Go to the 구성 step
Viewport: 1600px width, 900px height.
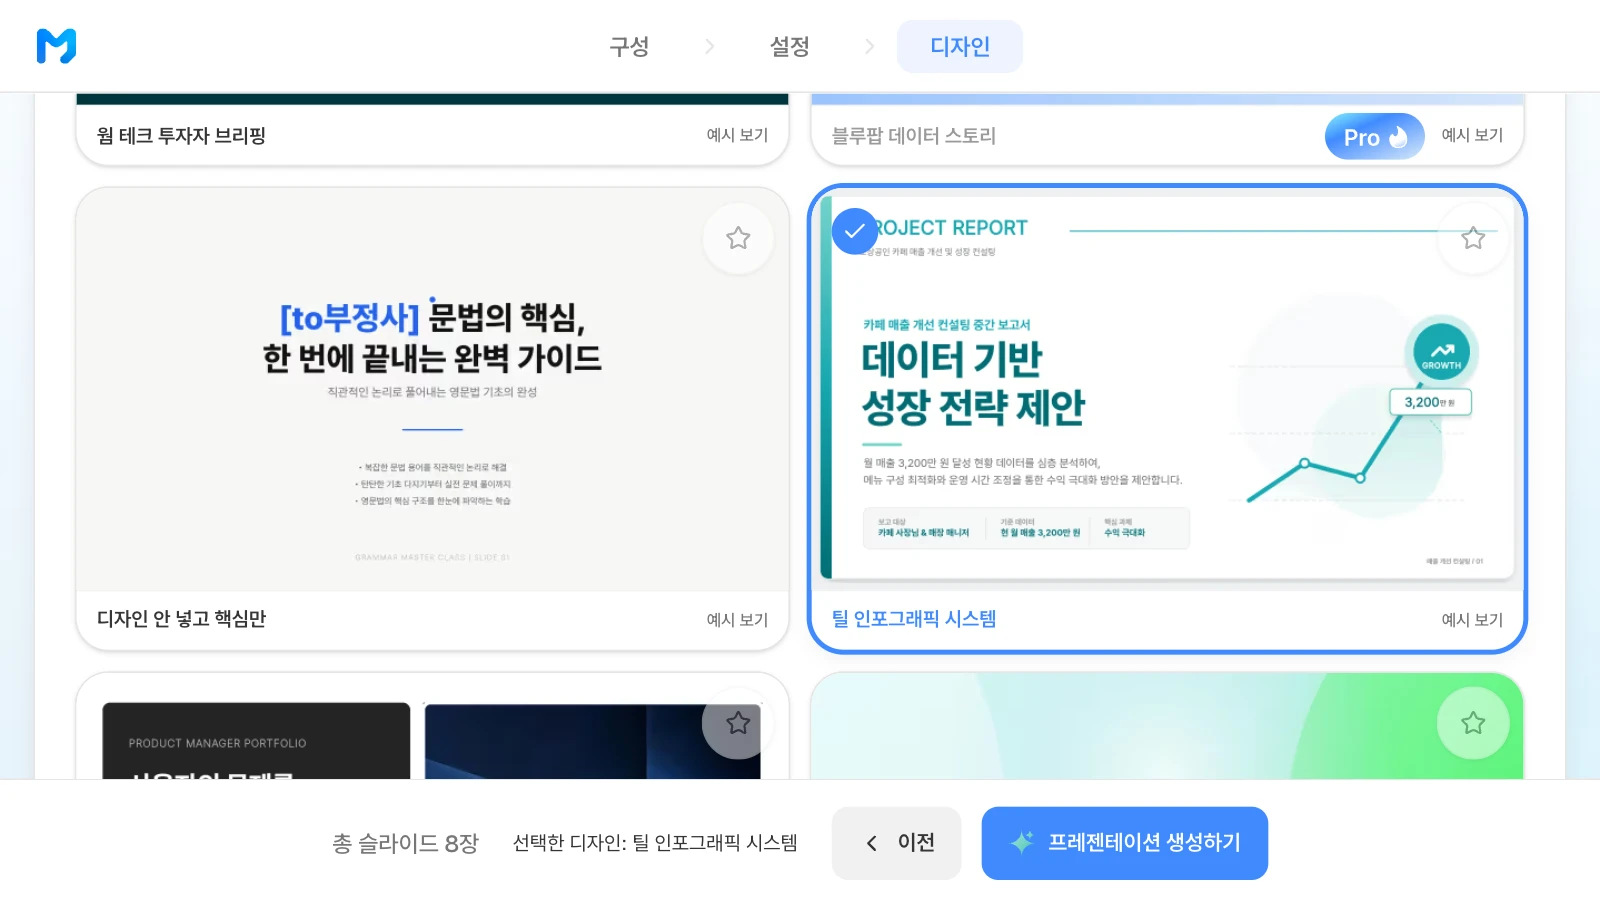pos(629,46)
